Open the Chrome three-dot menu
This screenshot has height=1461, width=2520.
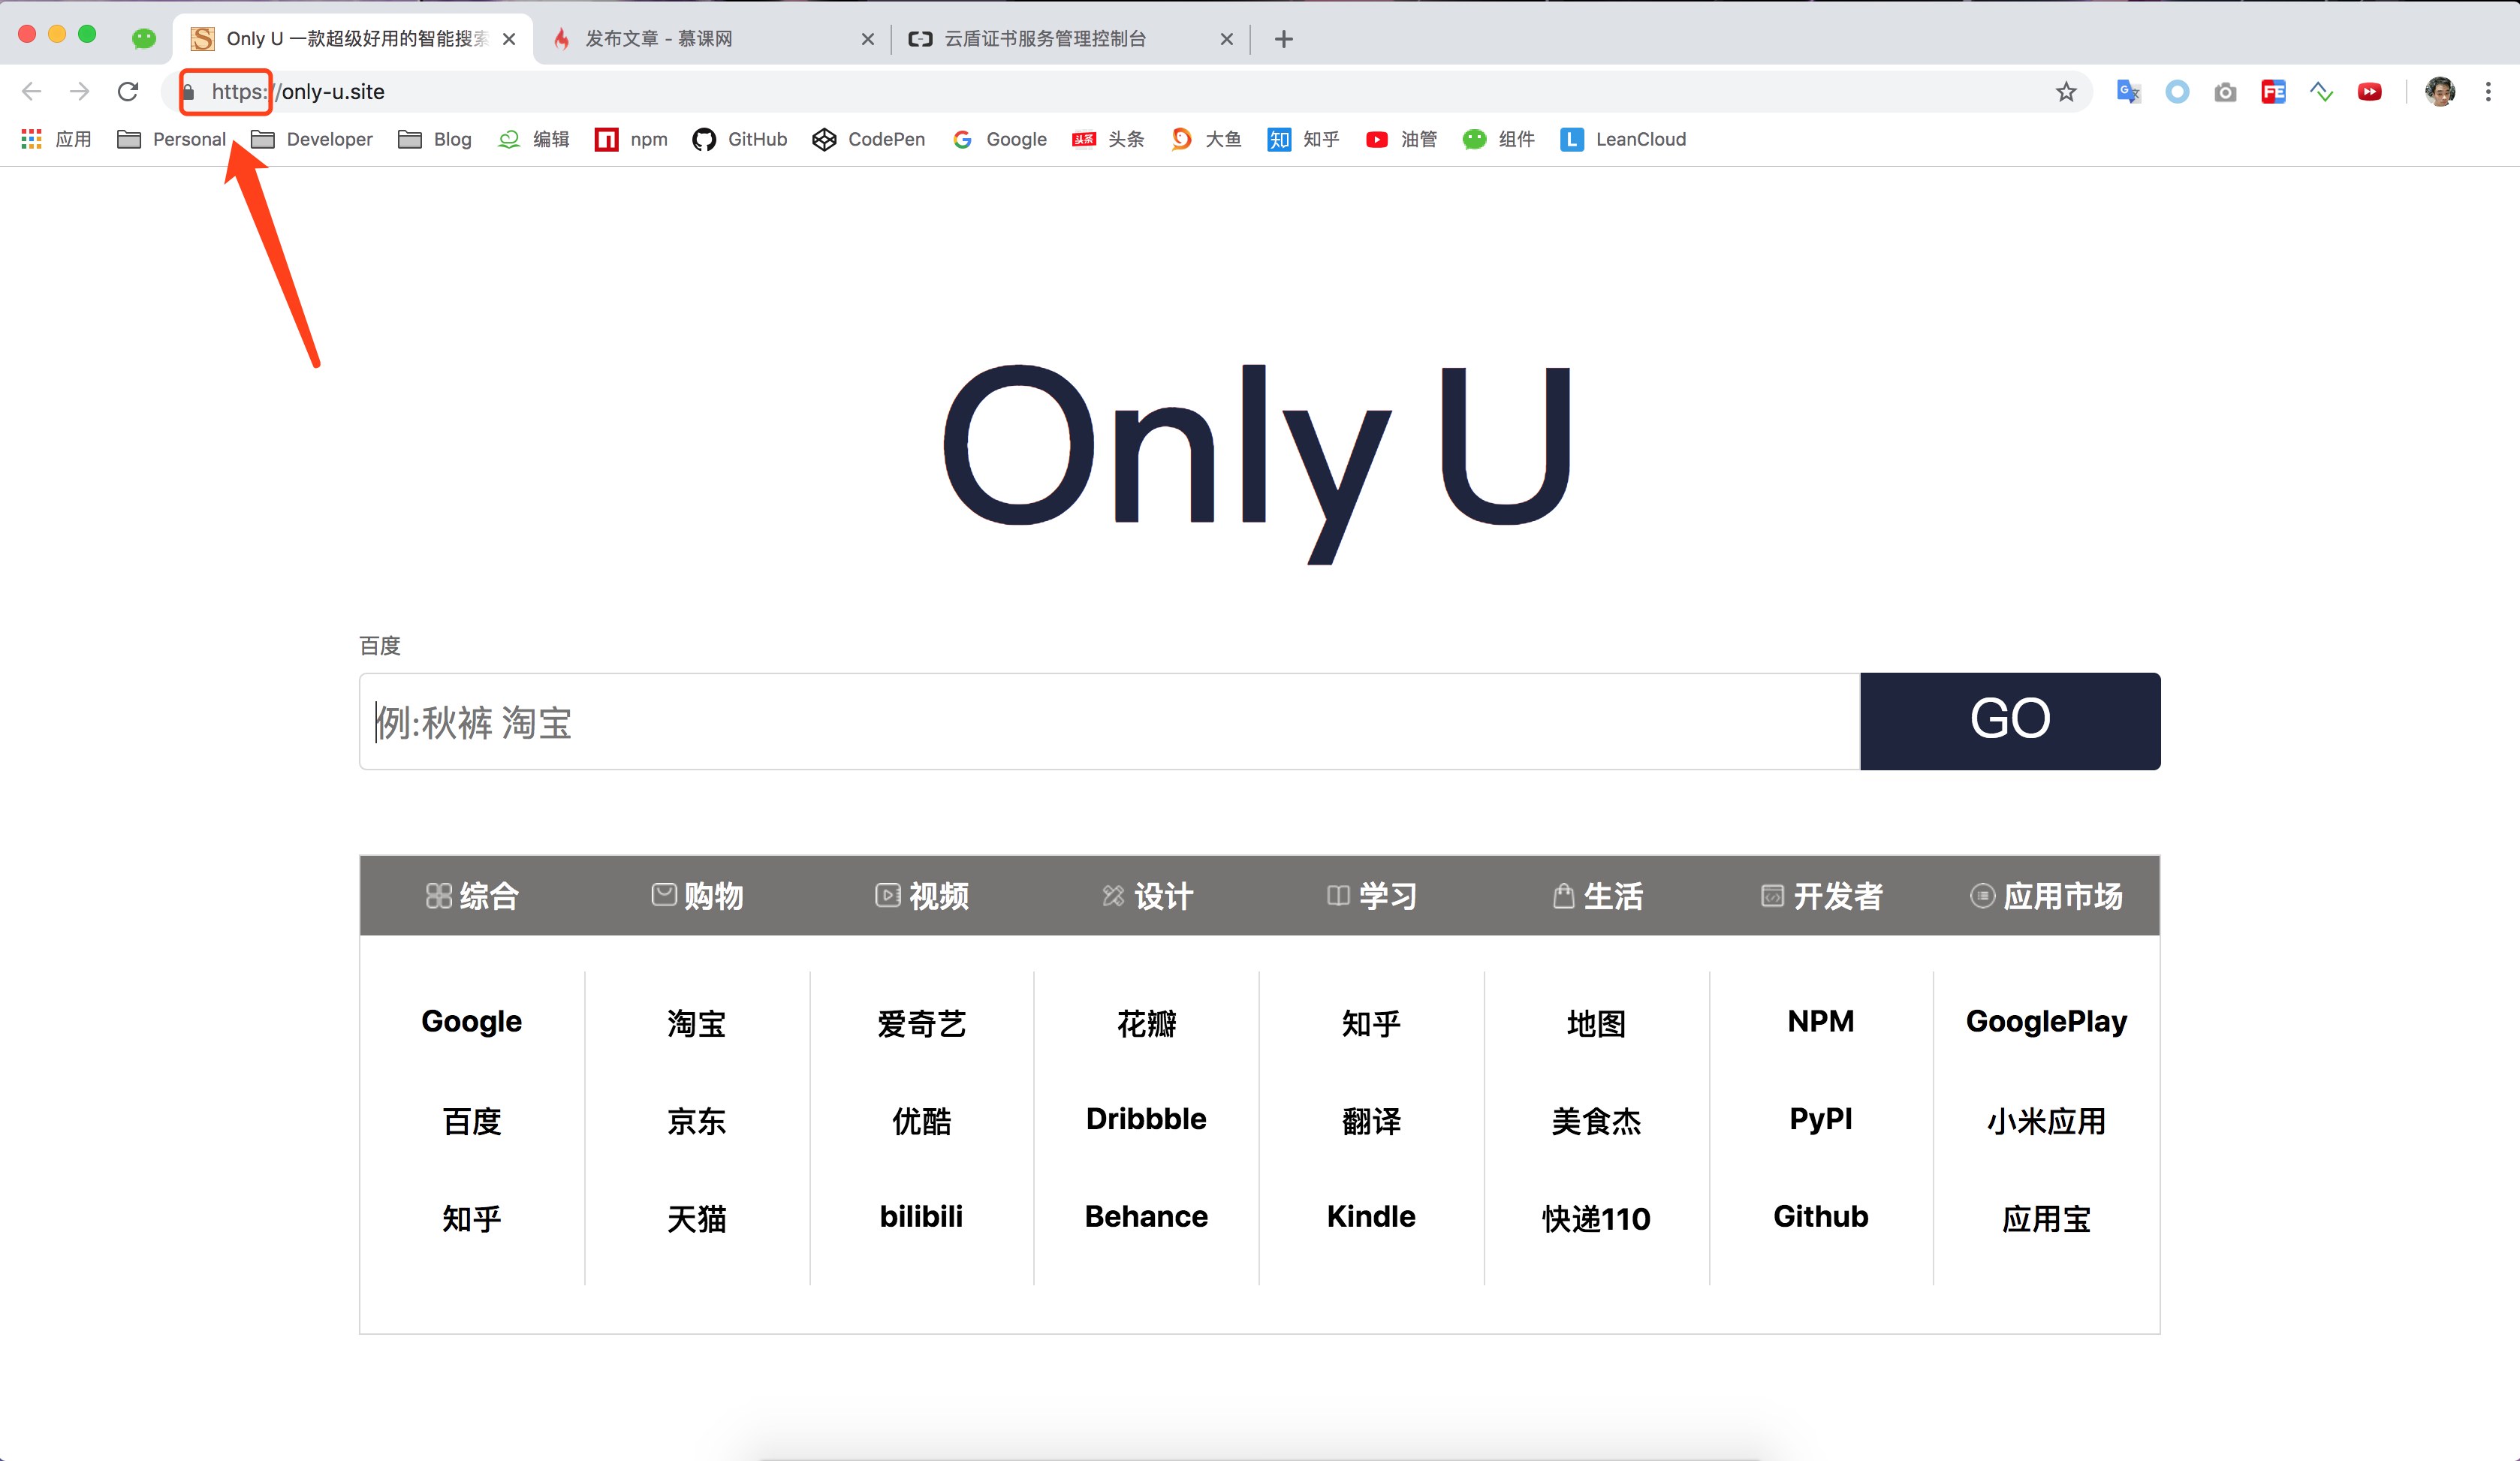2489,92
